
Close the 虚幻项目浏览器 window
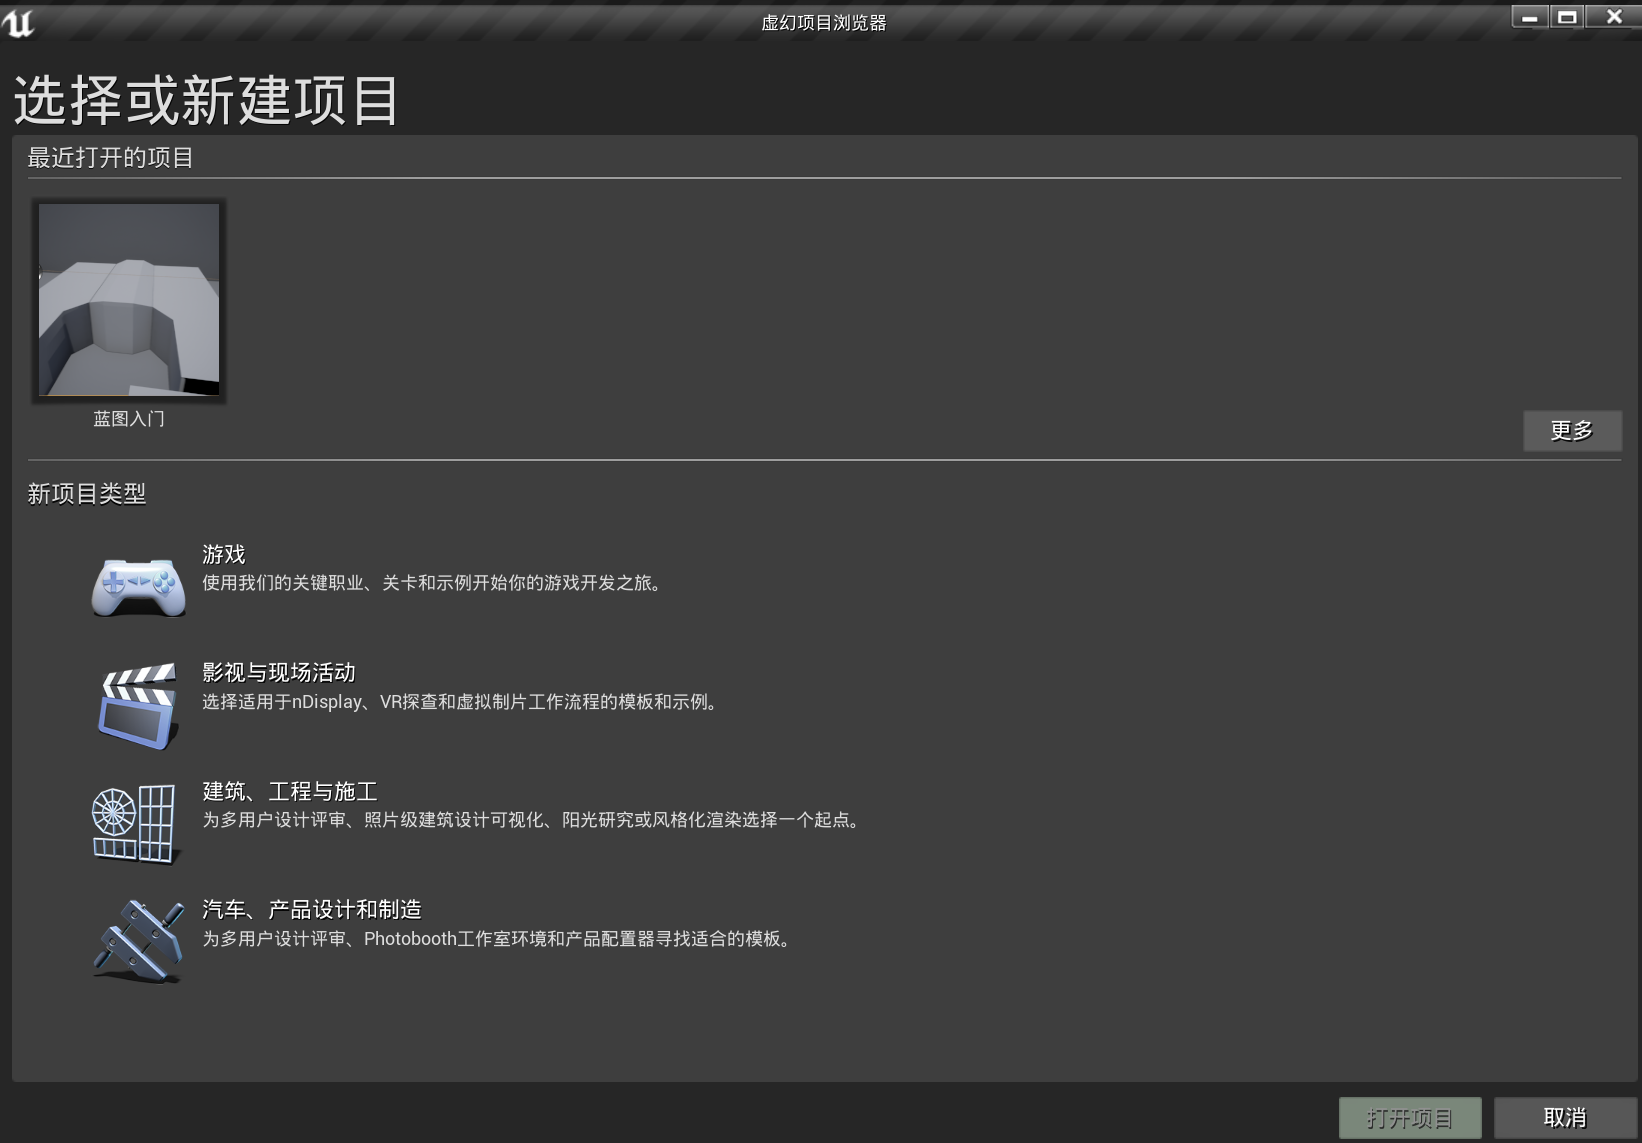1614,17
